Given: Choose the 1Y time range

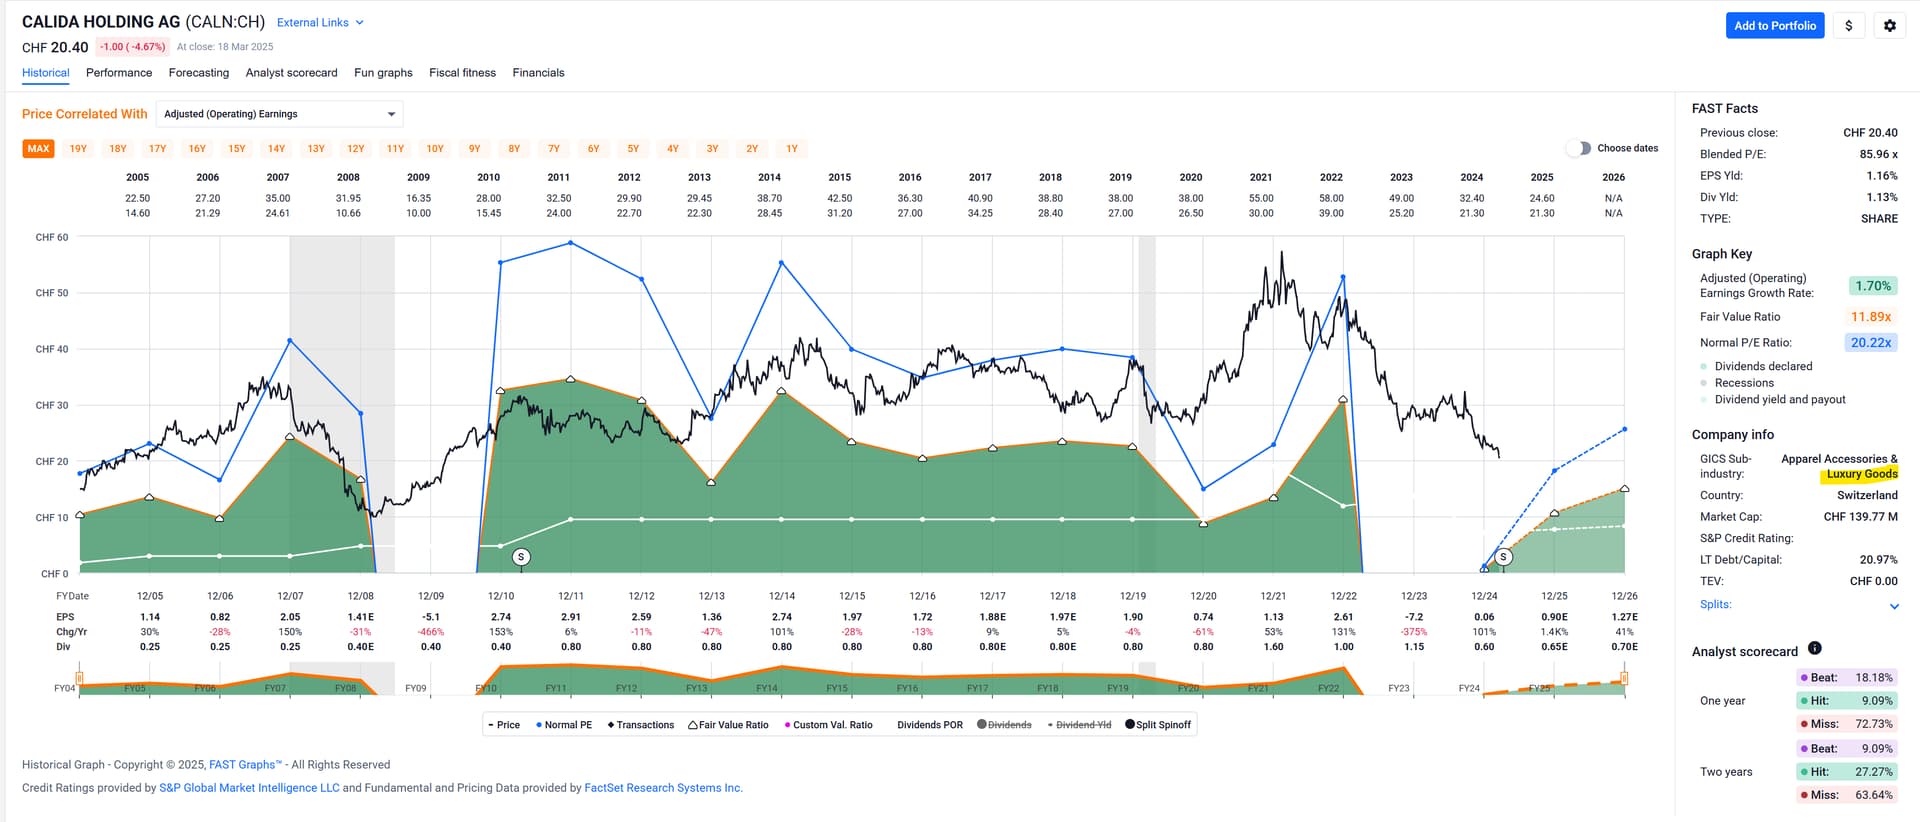Looking at the screenshot, I should click(792, 149).
